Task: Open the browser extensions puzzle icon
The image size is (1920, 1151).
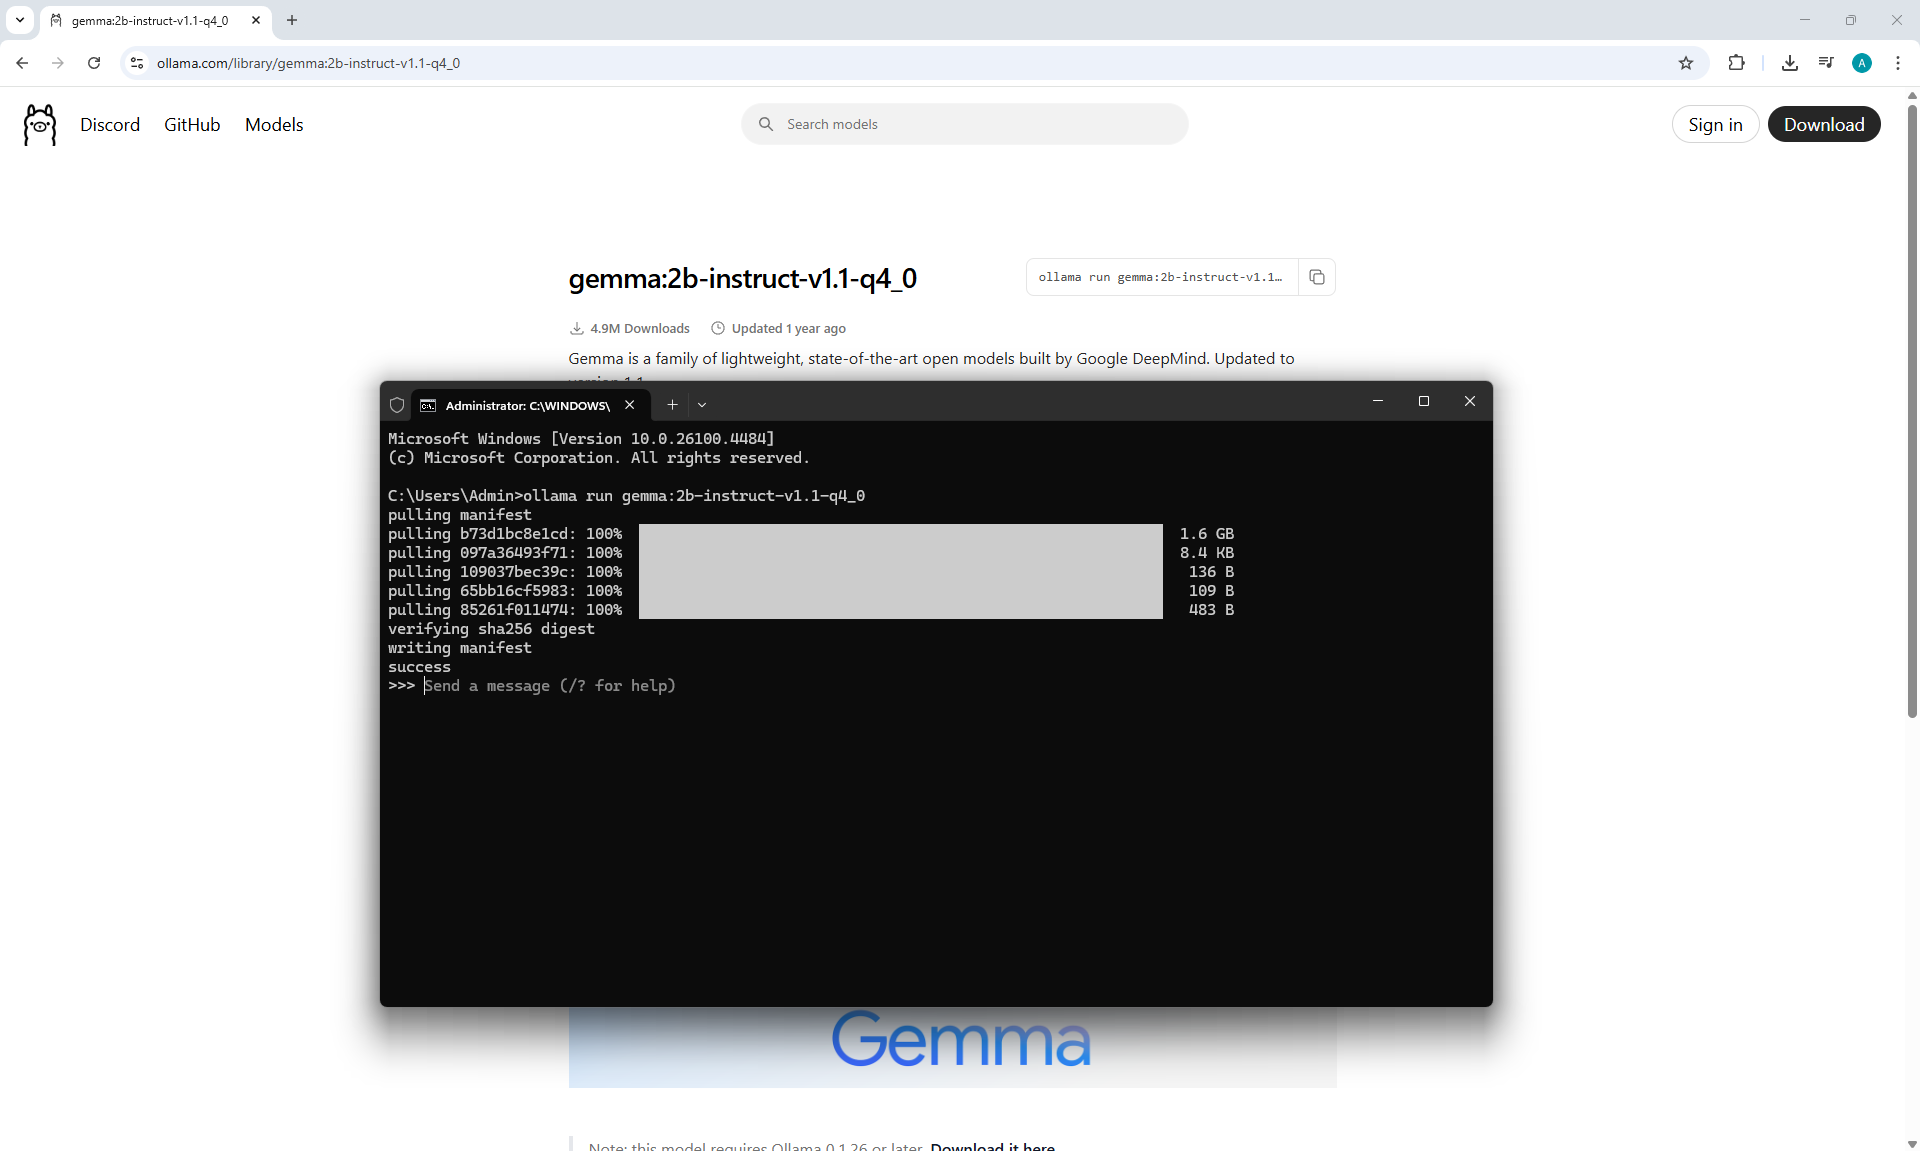Action: point(1736,63)
